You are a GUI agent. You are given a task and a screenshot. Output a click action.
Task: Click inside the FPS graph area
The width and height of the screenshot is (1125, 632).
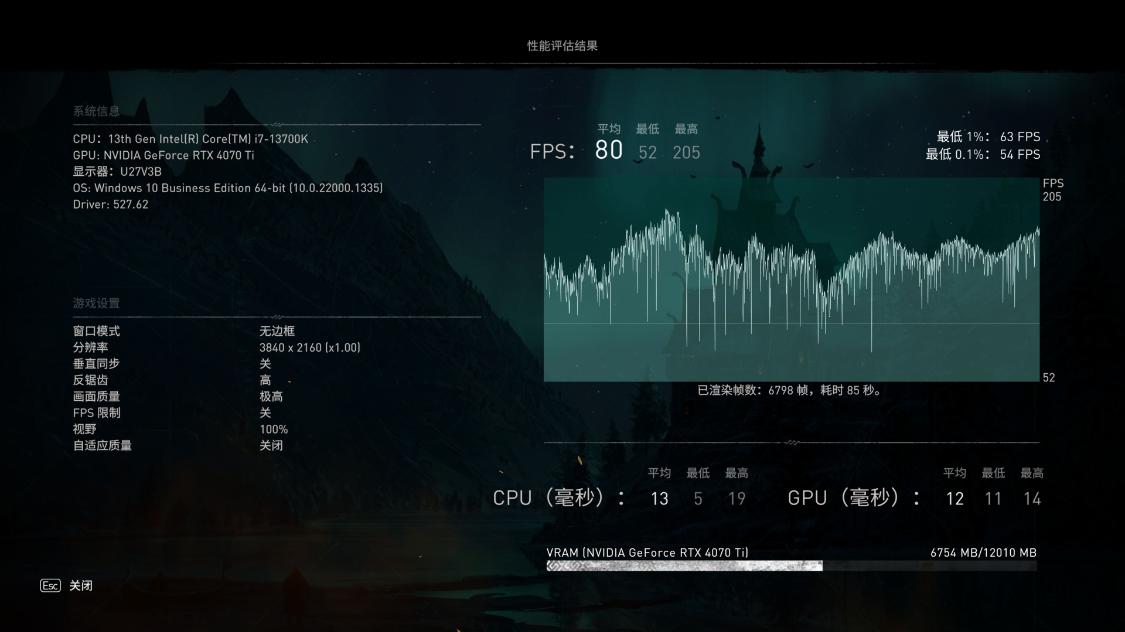point(790,280)
